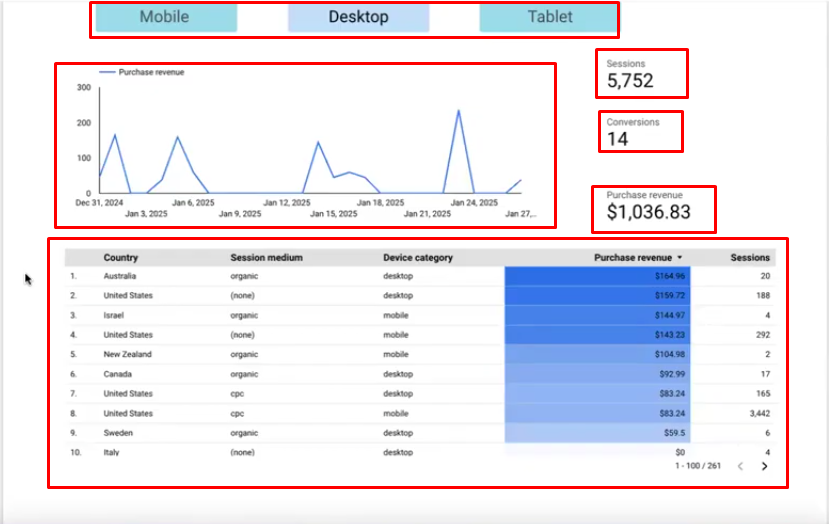
Task: Click the New Zealand row country cell
Action: [127, 354]
